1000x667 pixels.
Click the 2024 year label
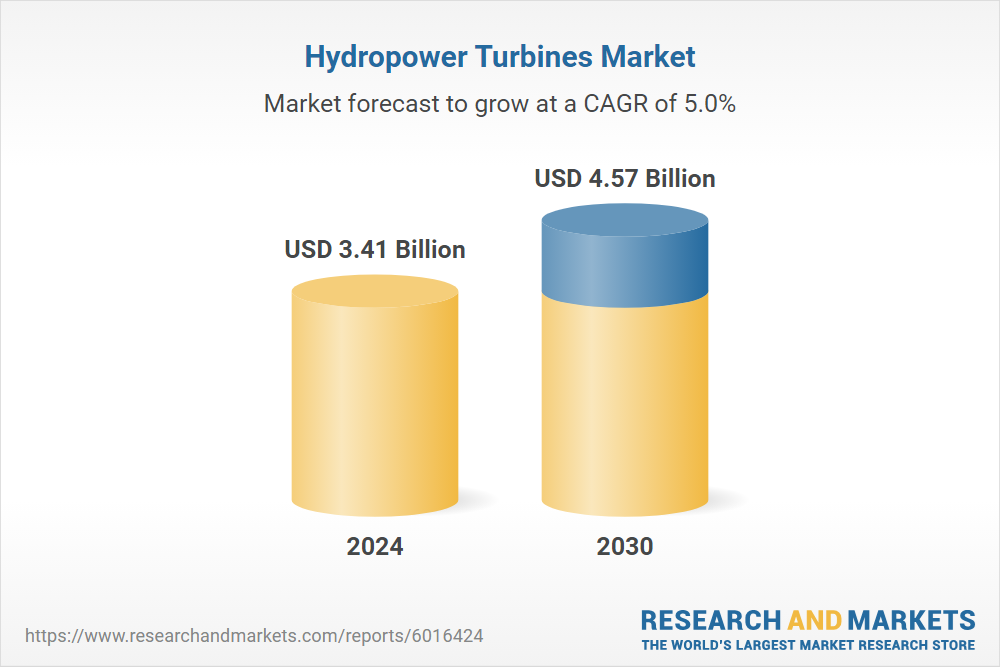pos(375,546)
